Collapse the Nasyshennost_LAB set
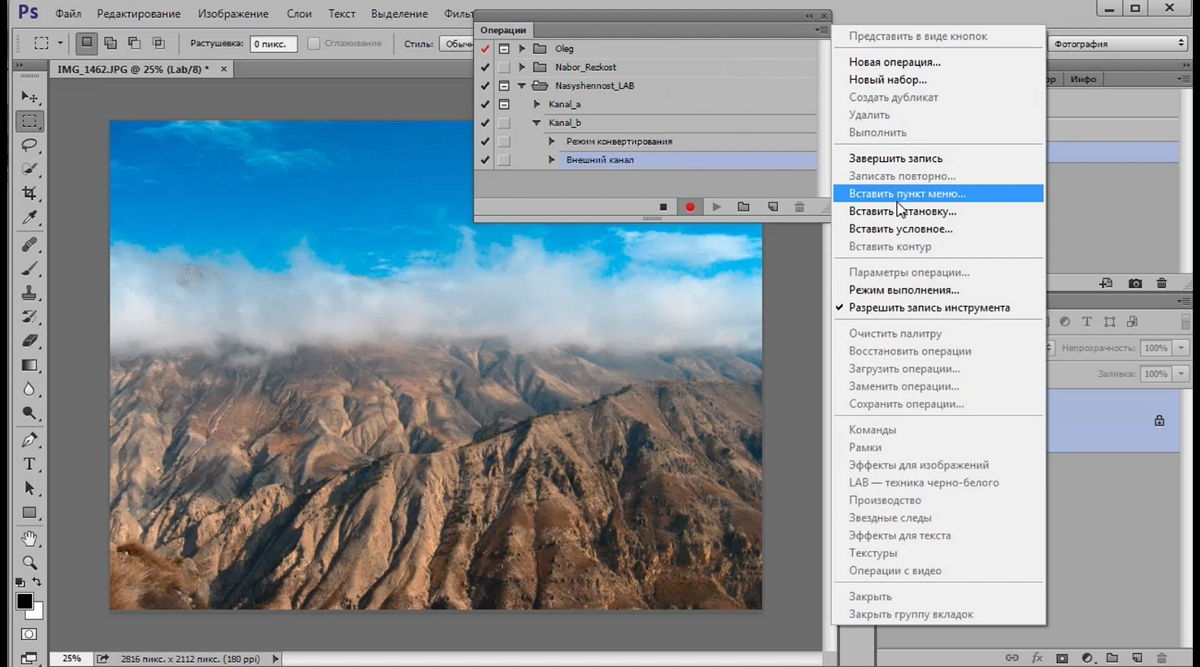The height and width of the screenshot is (667, 1200). pos(522,86)
